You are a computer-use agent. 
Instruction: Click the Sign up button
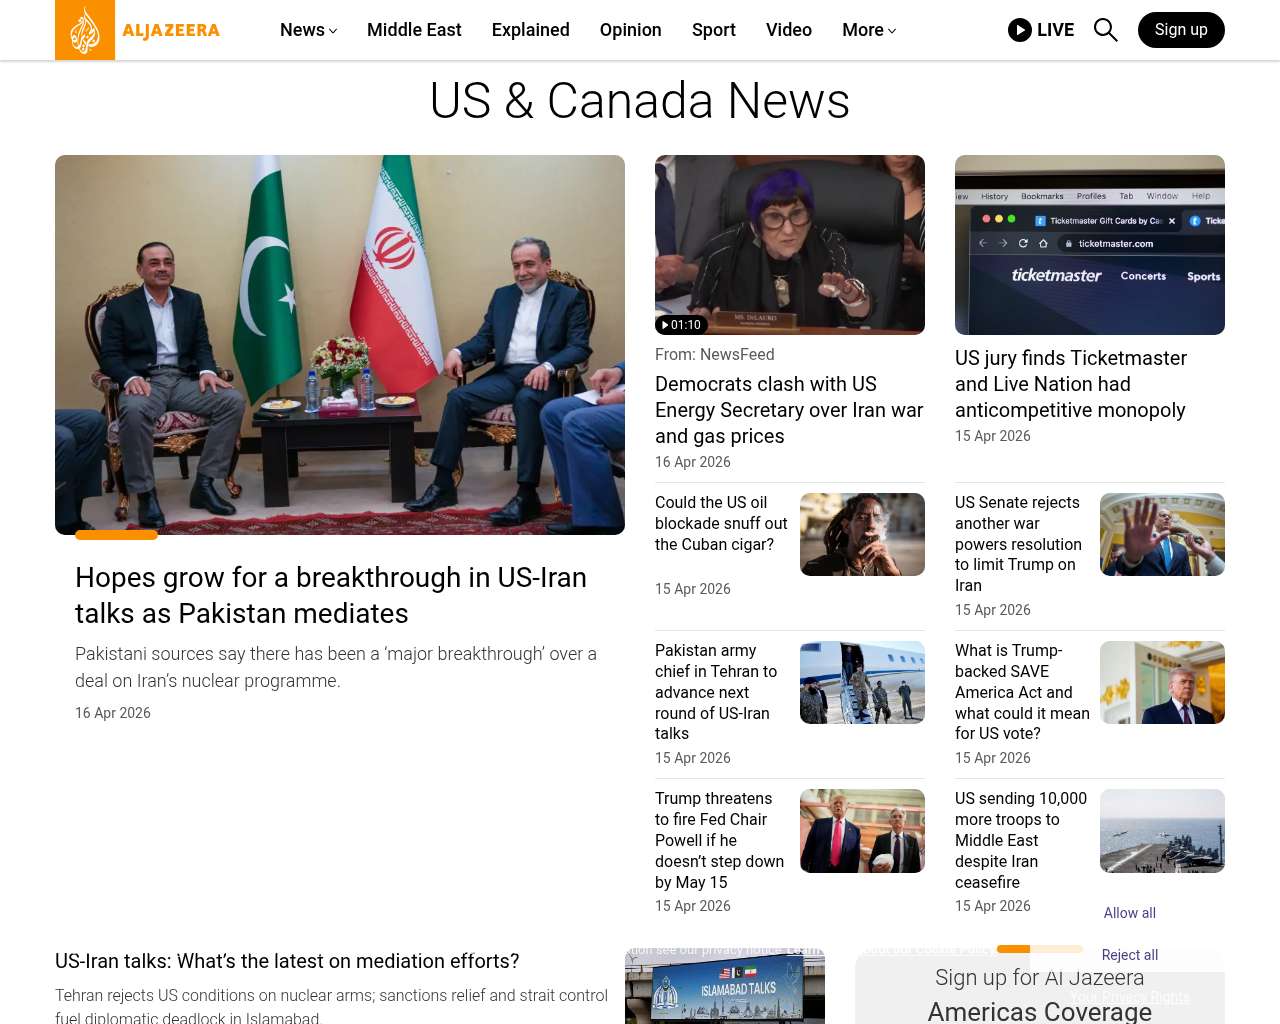pyautogui.click(x=1181, y=30)
